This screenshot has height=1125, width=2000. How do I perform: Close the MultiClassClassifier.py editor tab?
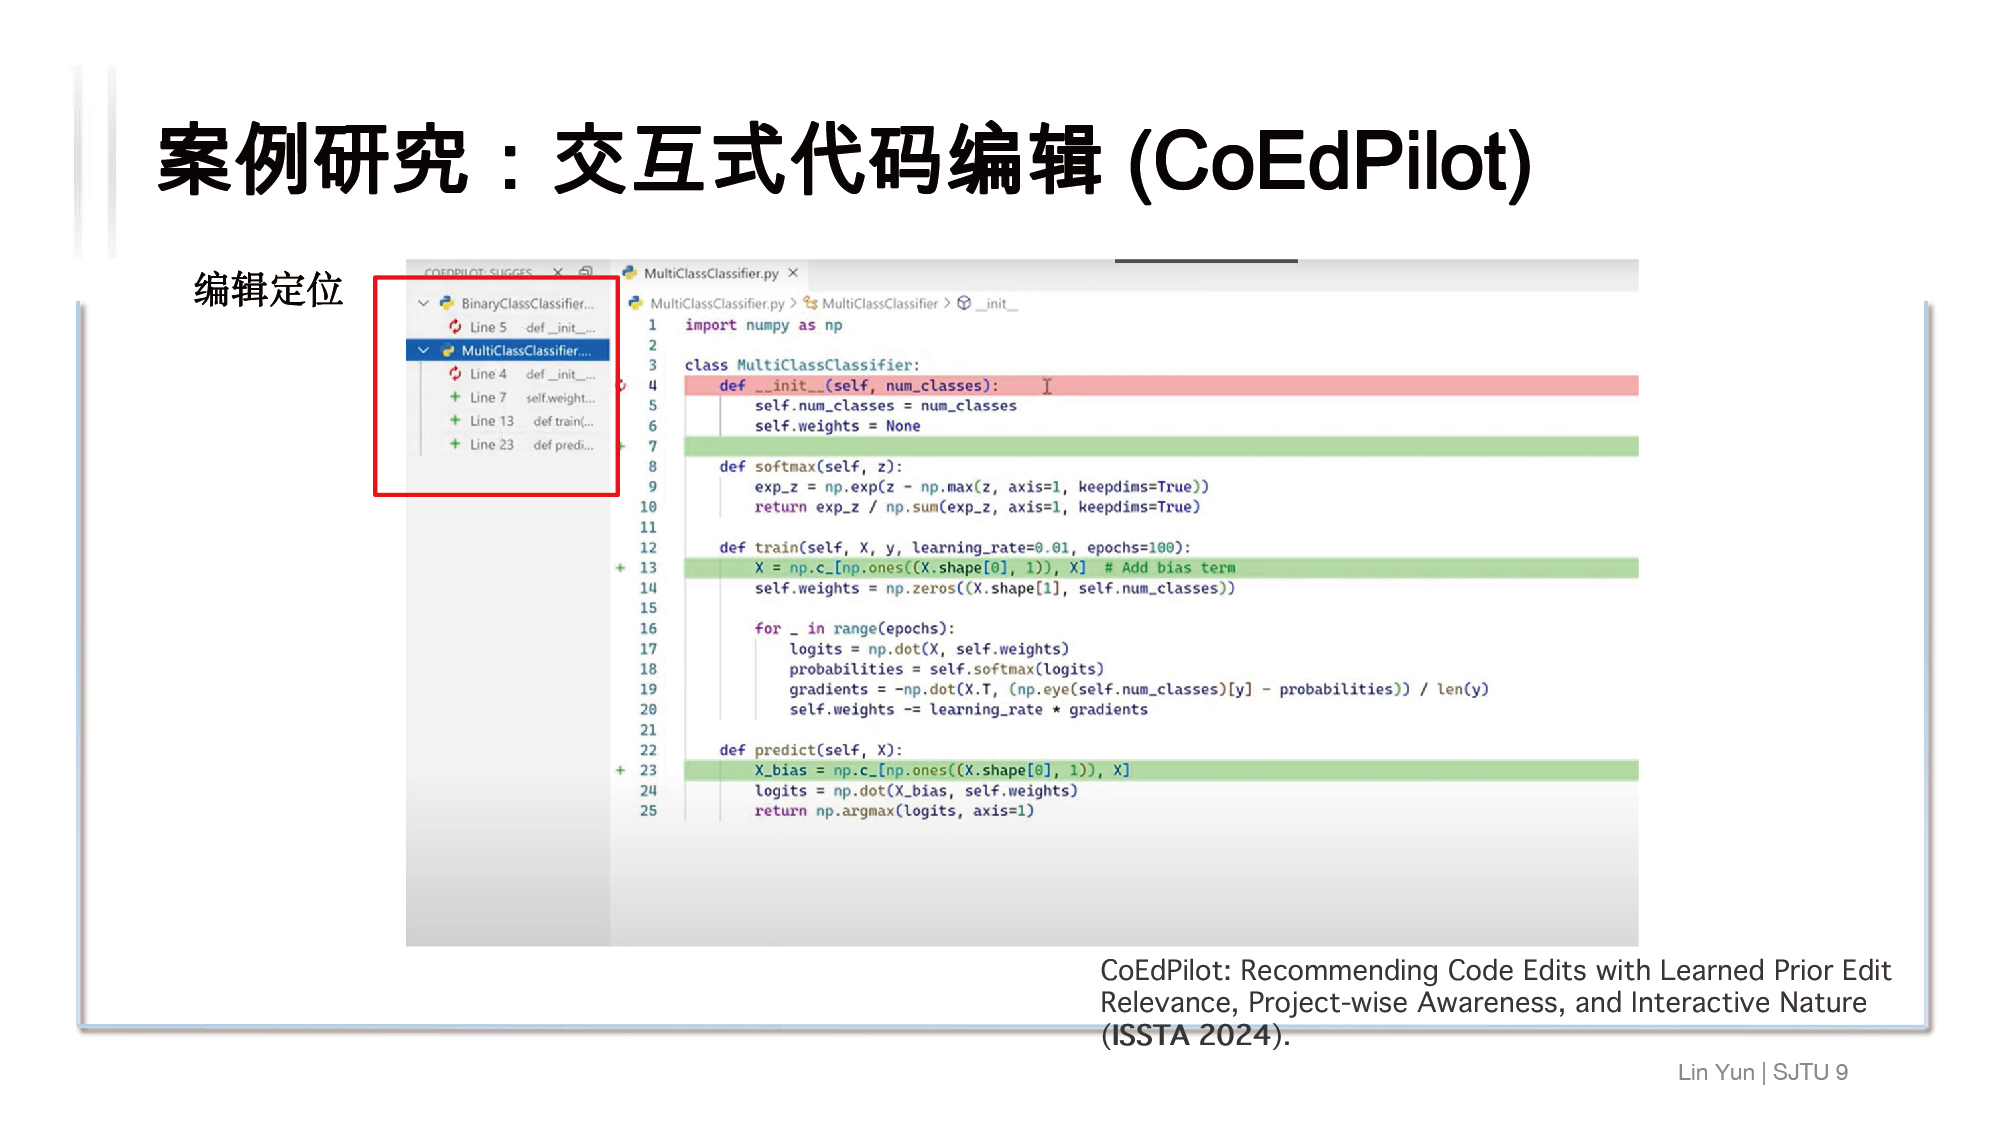(x=793, y=273)
